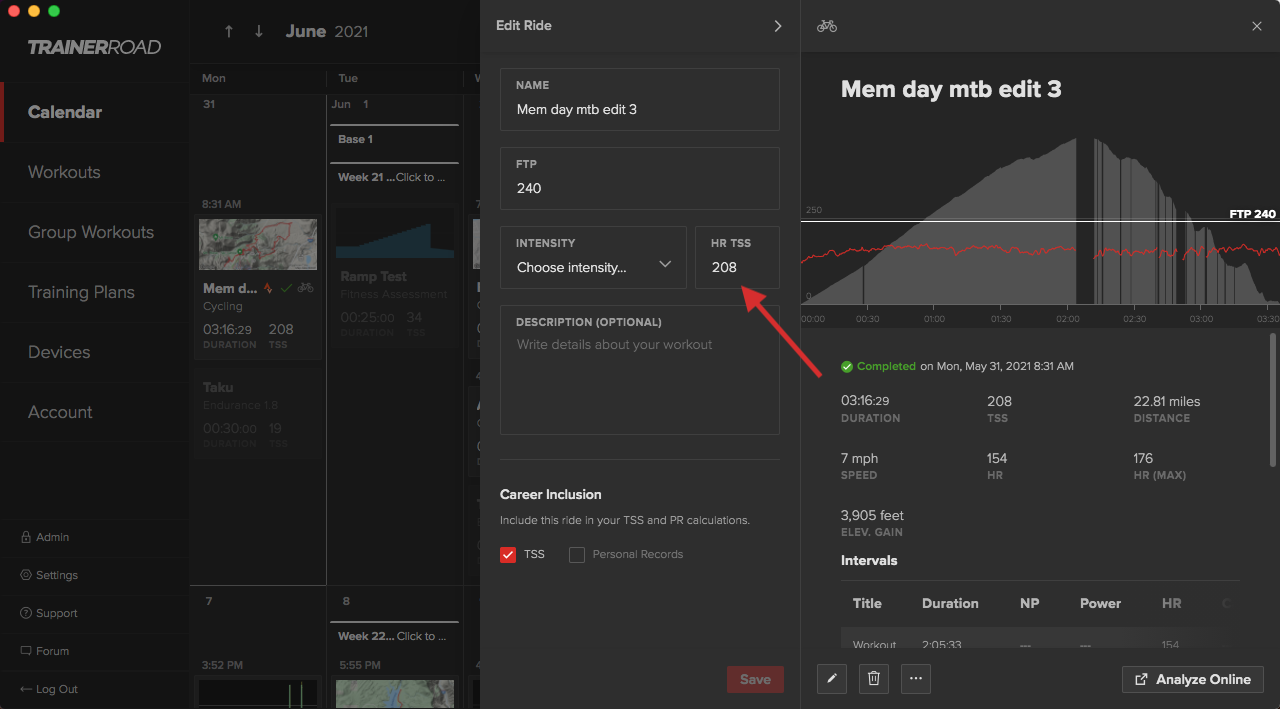Open the June 8 ride map thumbnail

[x=395, y=694]
